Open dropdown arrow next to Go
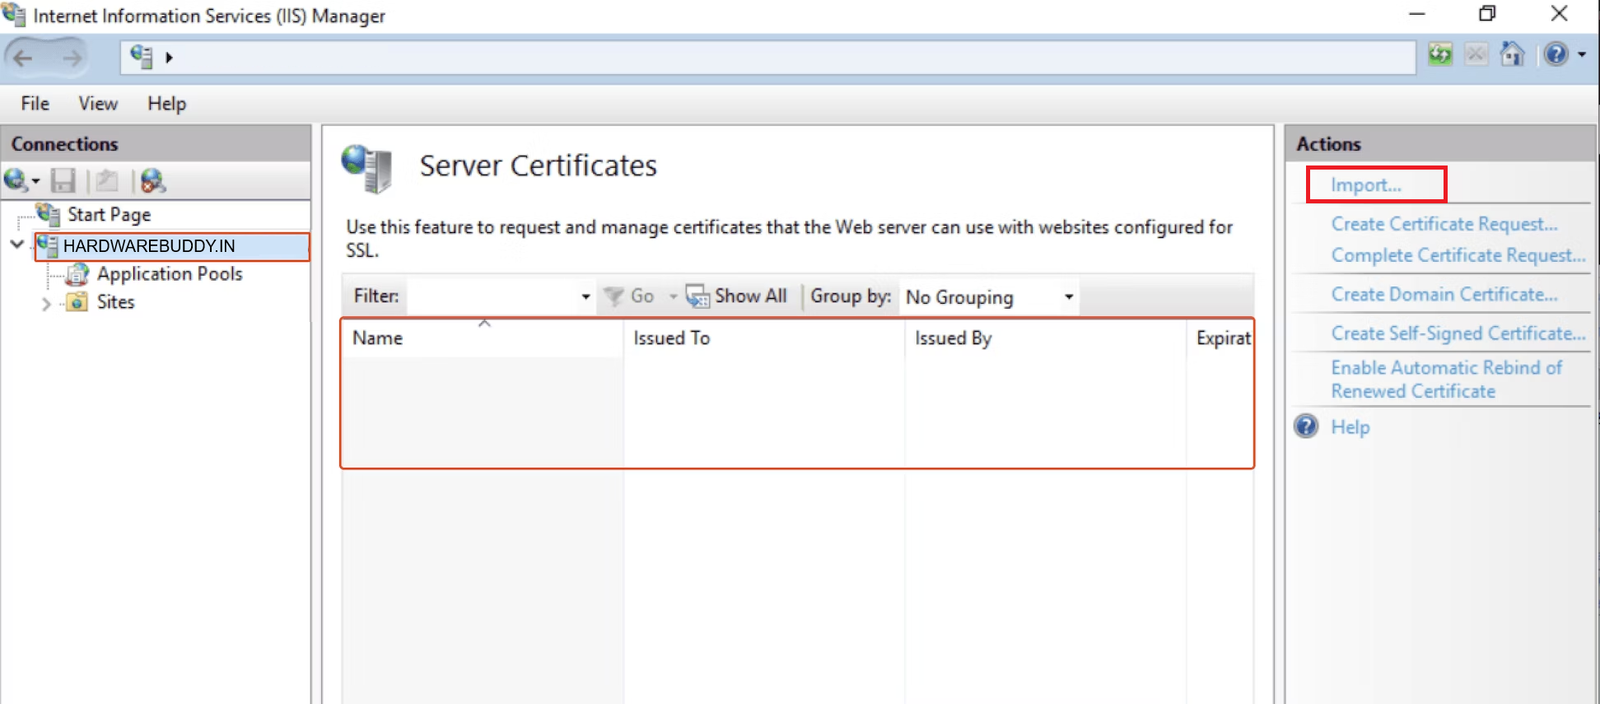 (x=673, y=297)
